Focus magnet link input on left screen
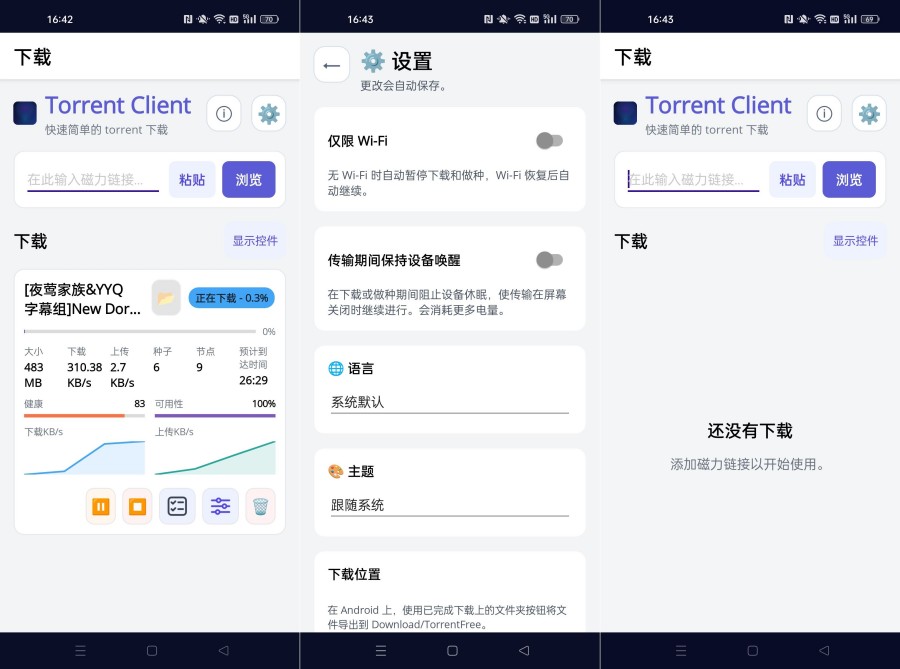Screen dimensions: 900x669 click(x=93, y=180)
